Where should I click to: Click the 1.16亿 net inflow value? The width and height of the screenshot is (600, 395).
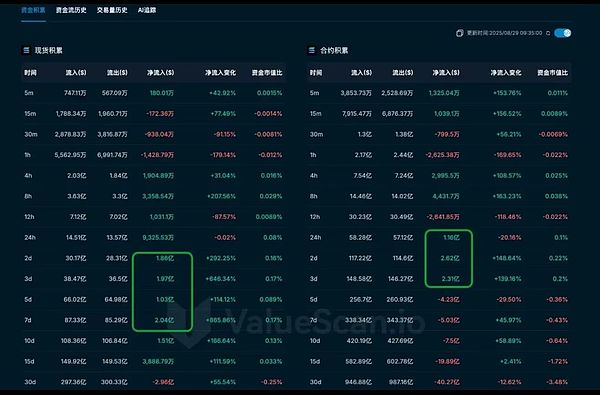coord(451,238)
